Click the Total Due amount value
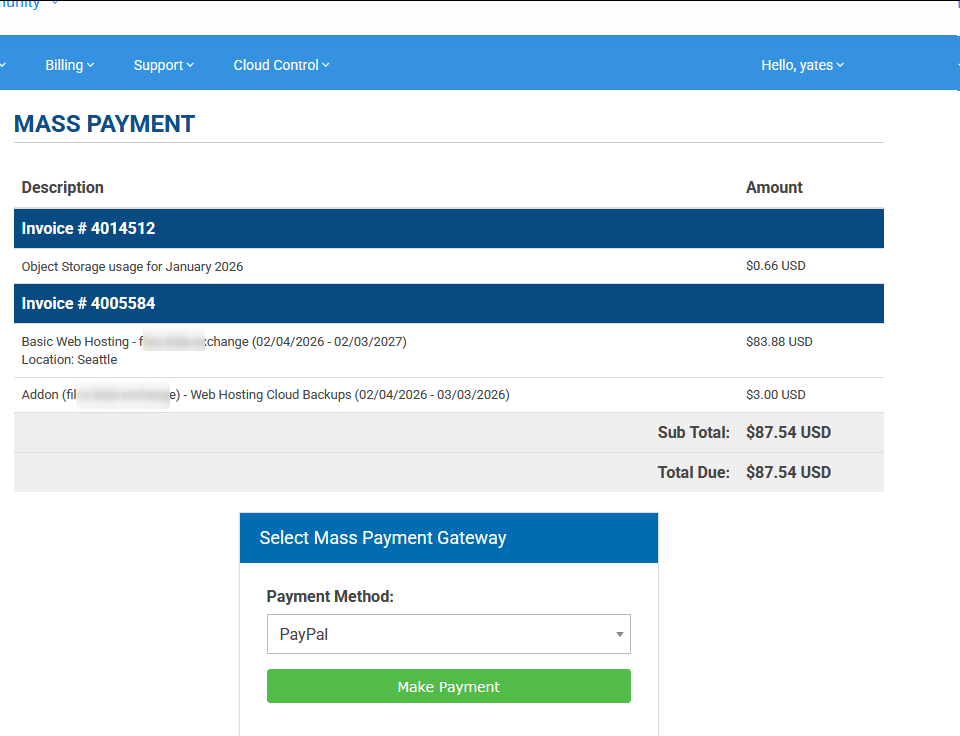 point(788,472)
